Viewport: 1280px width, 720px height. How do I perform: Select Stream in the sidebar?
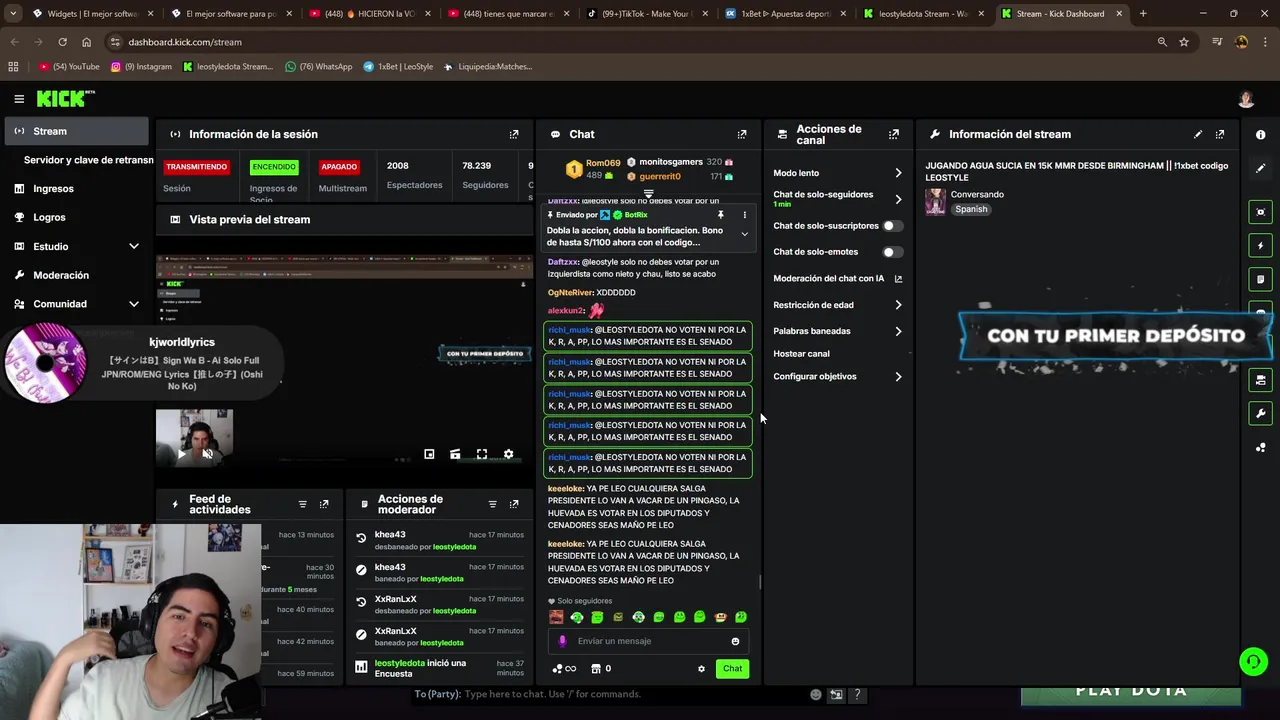point(76,131)
